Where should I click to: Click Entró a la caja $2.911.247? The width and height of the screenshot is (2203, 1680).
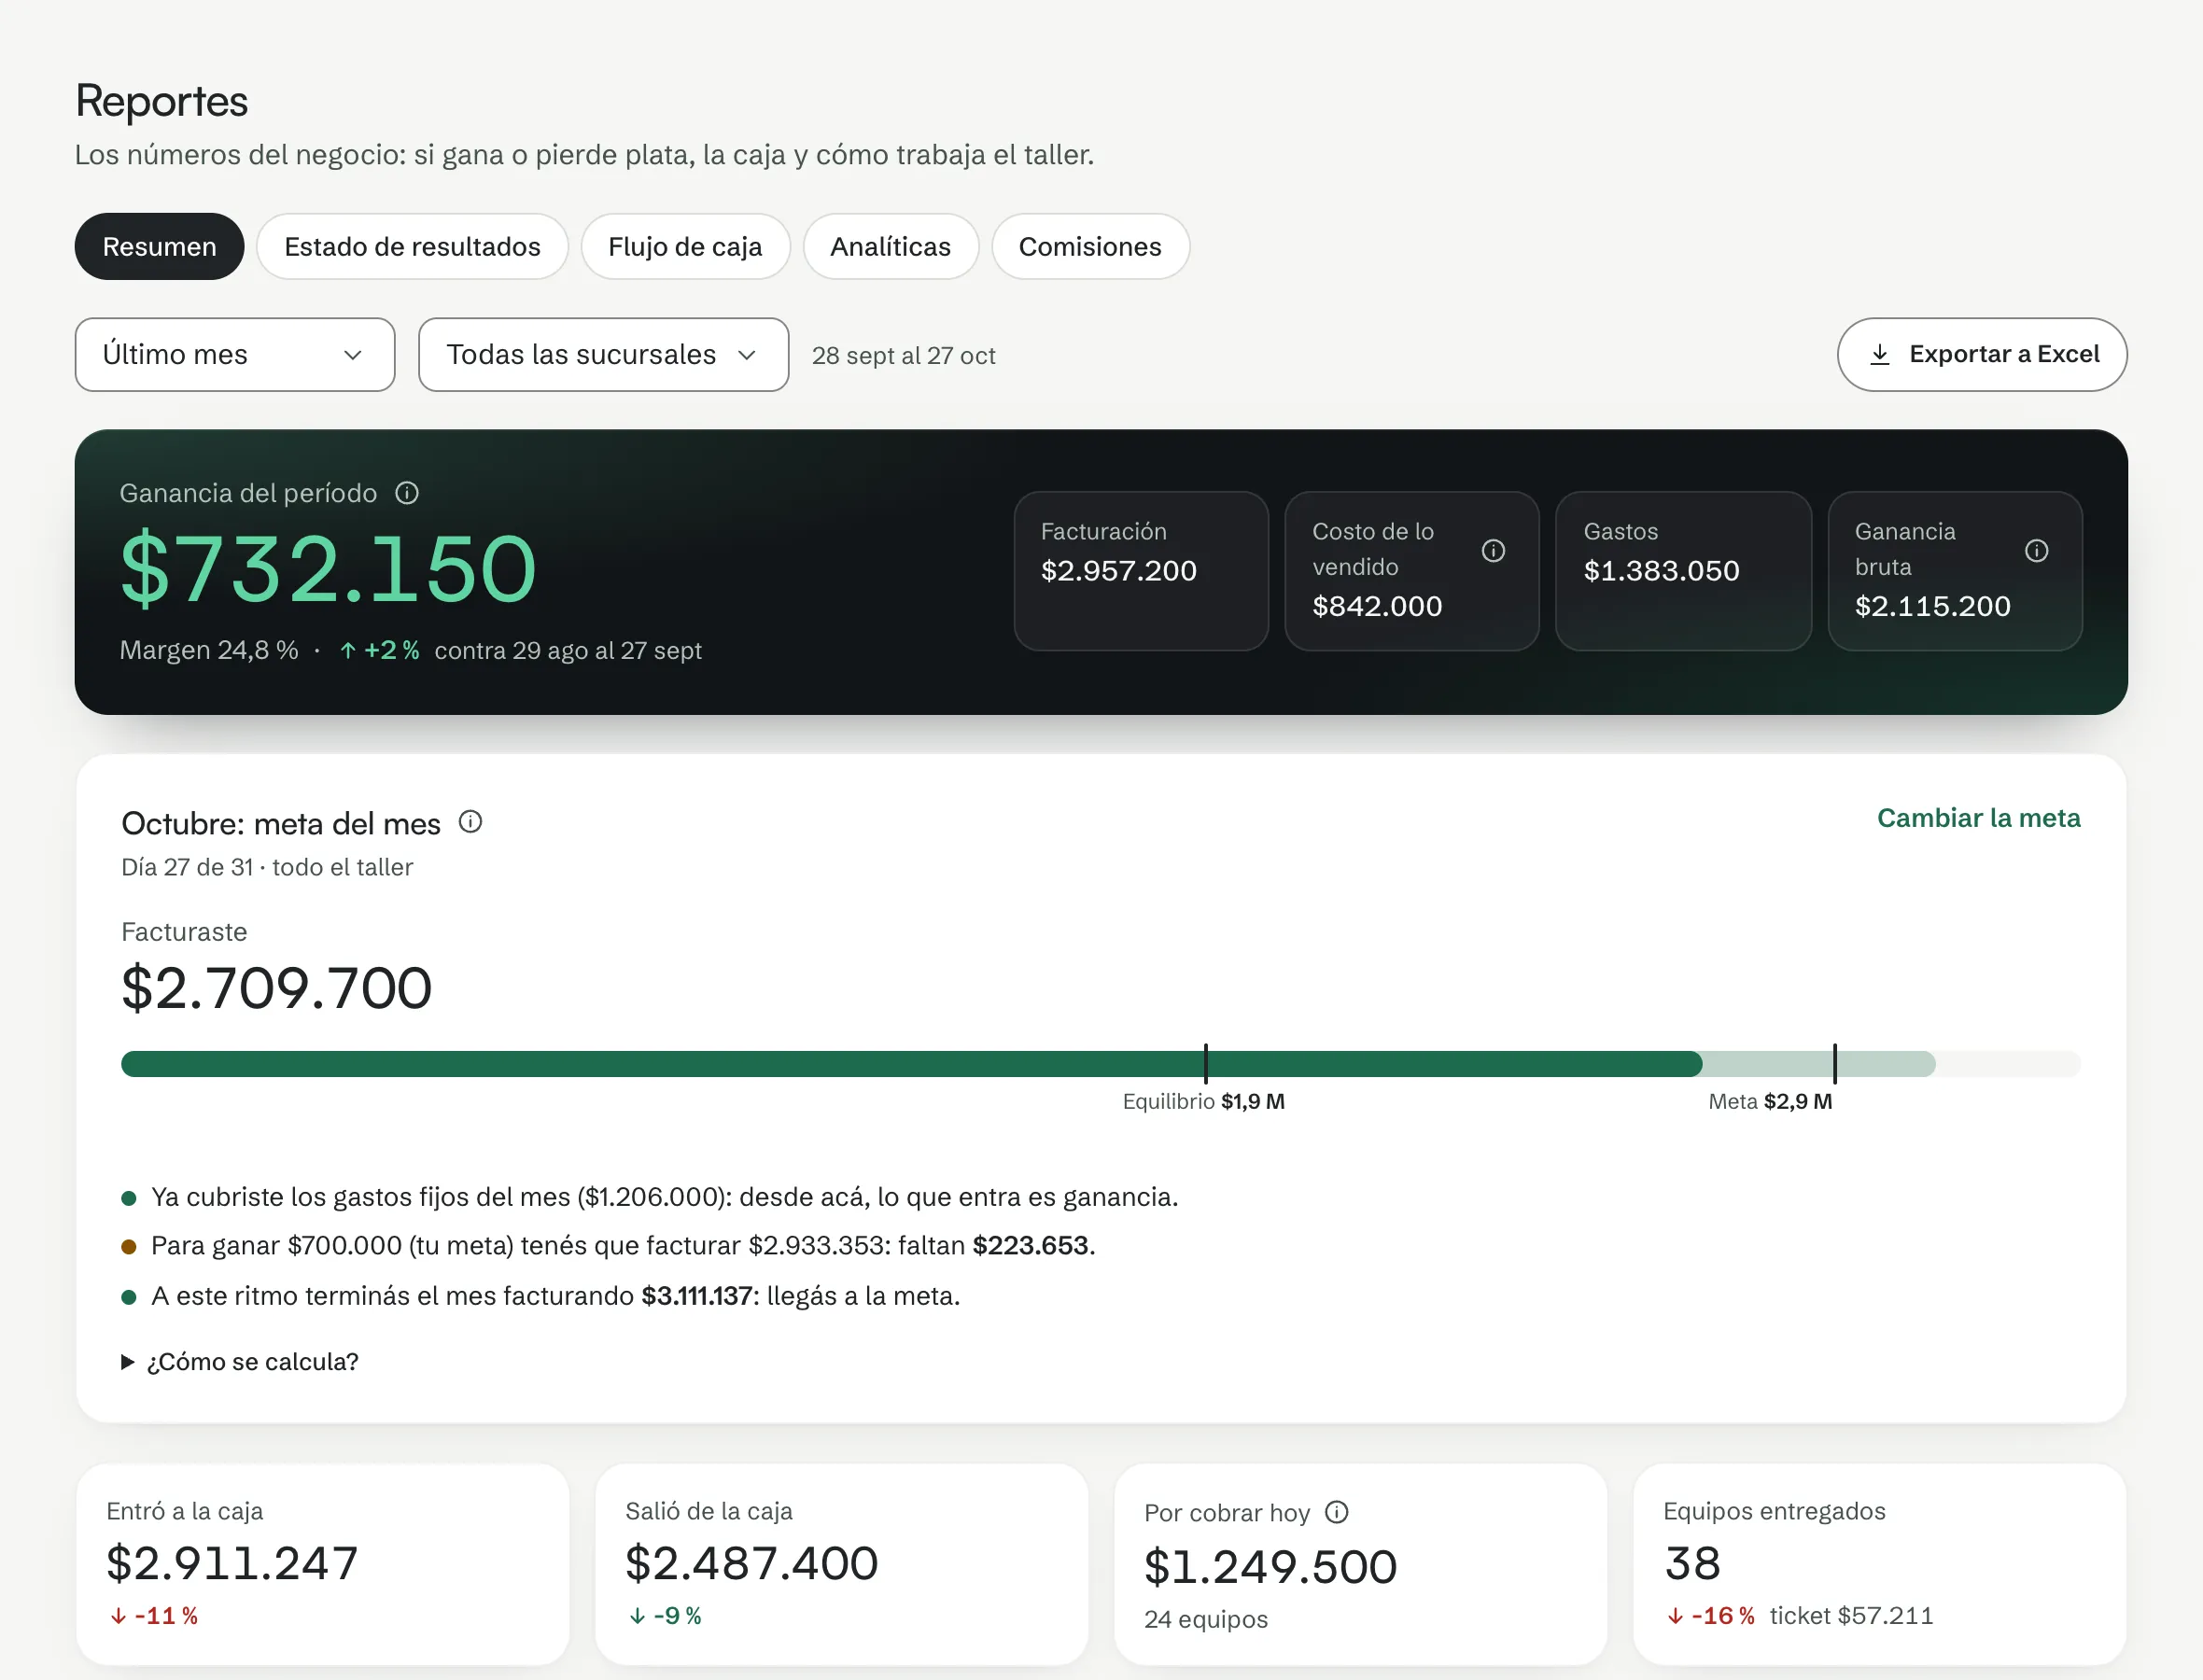coord(232,1563)
